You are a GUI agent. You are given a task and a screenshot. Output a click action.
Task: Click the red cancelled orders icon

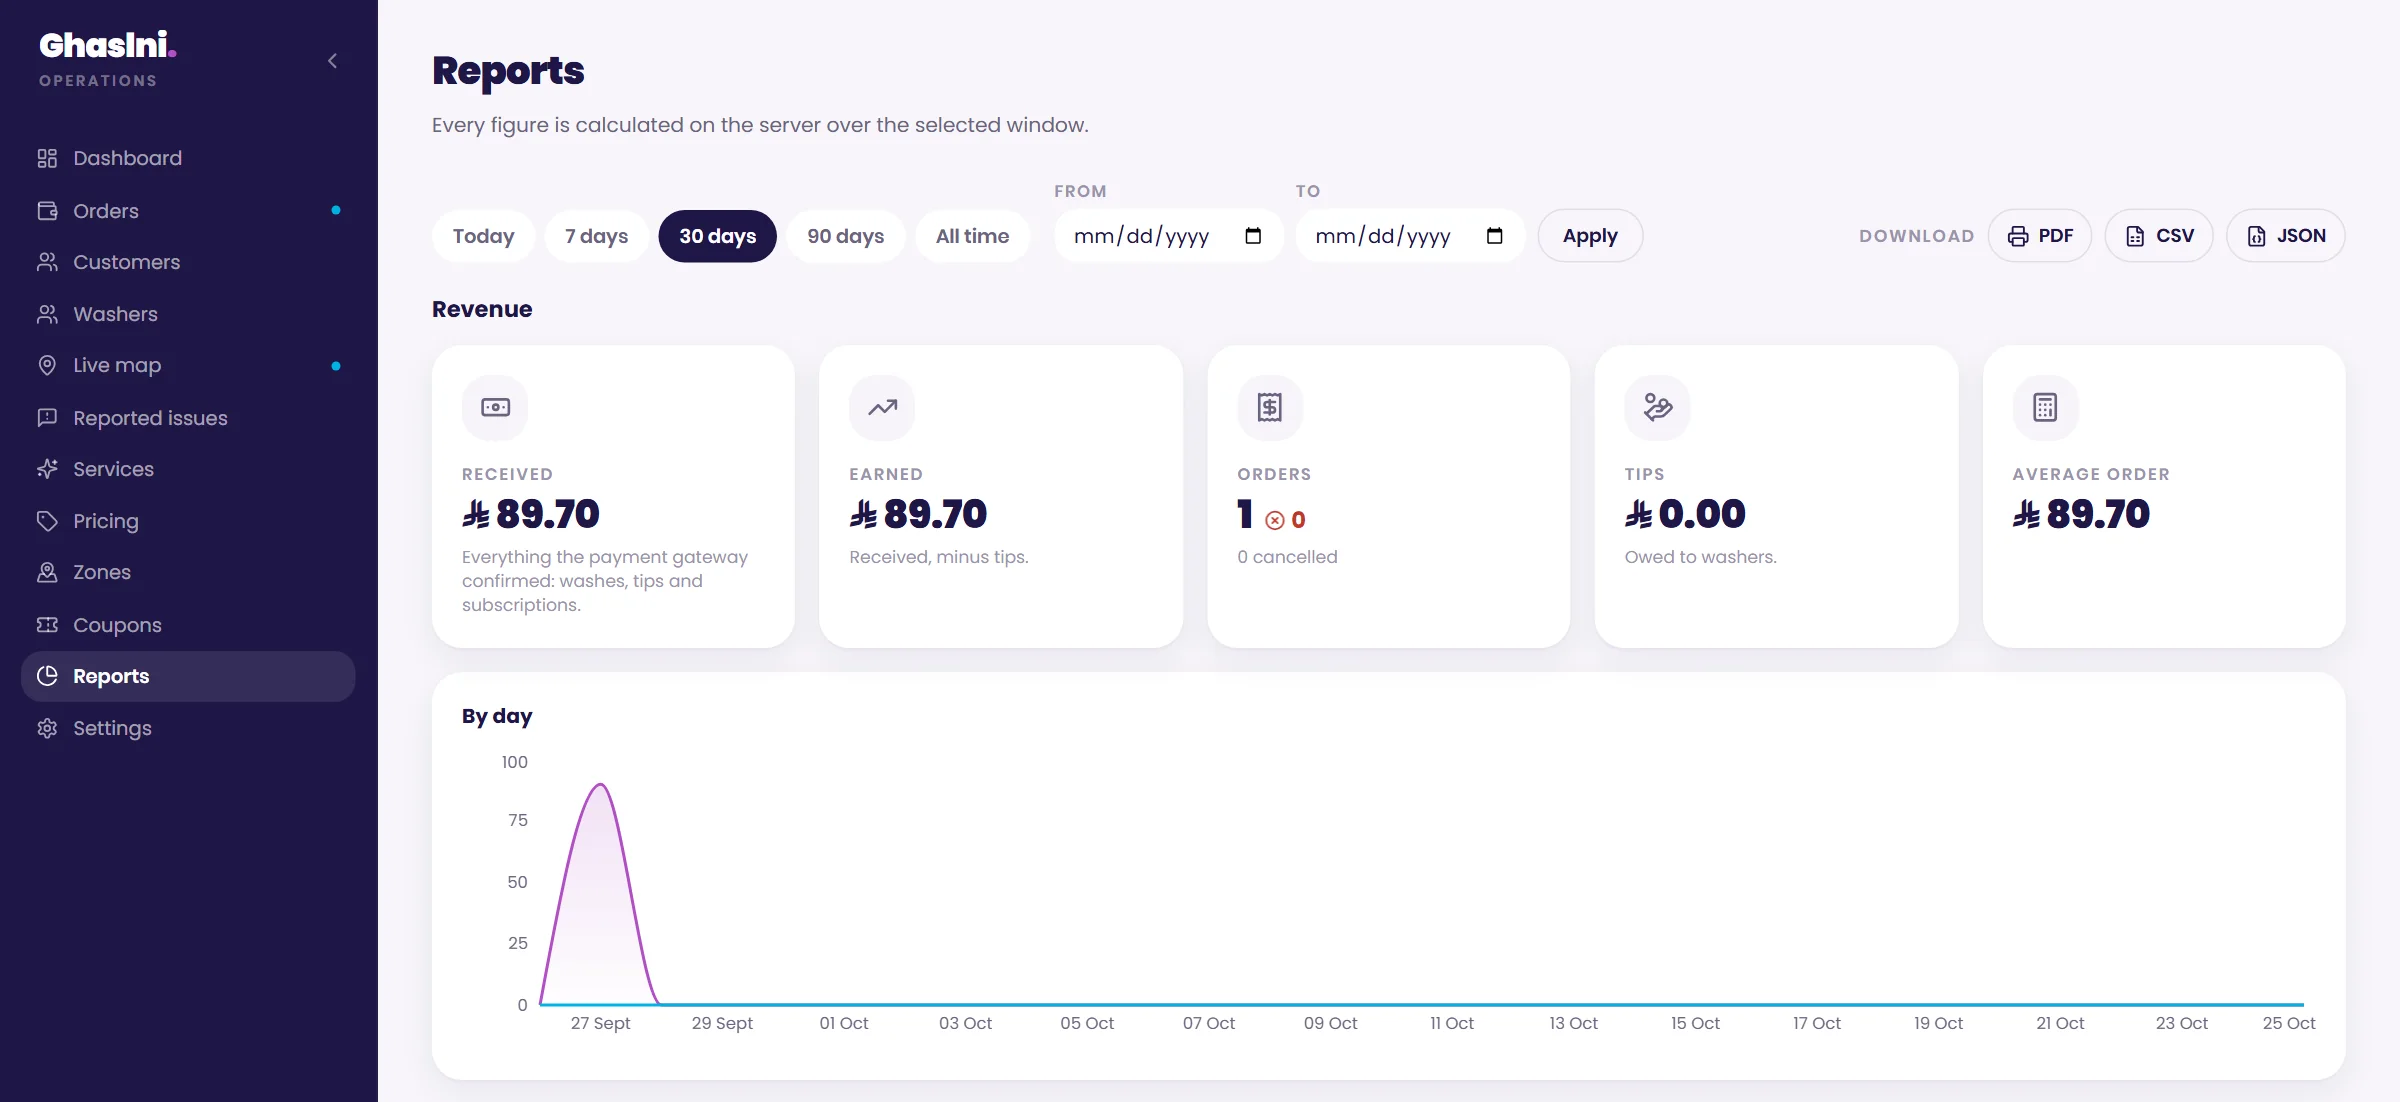1275,520
